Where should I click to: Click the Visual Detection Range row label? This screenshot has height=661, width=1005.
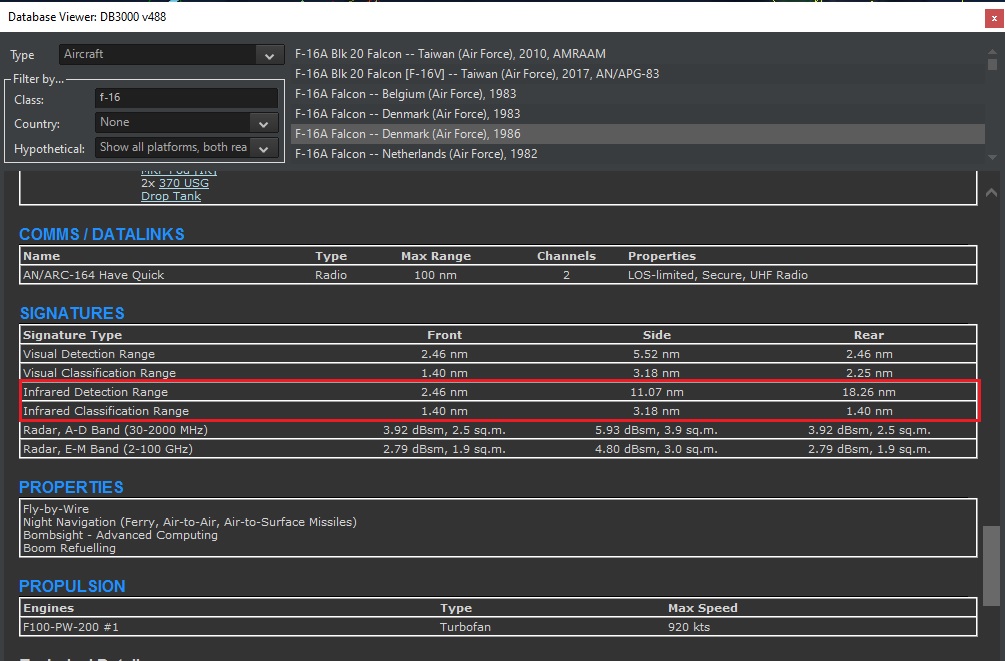pos(89,354)
